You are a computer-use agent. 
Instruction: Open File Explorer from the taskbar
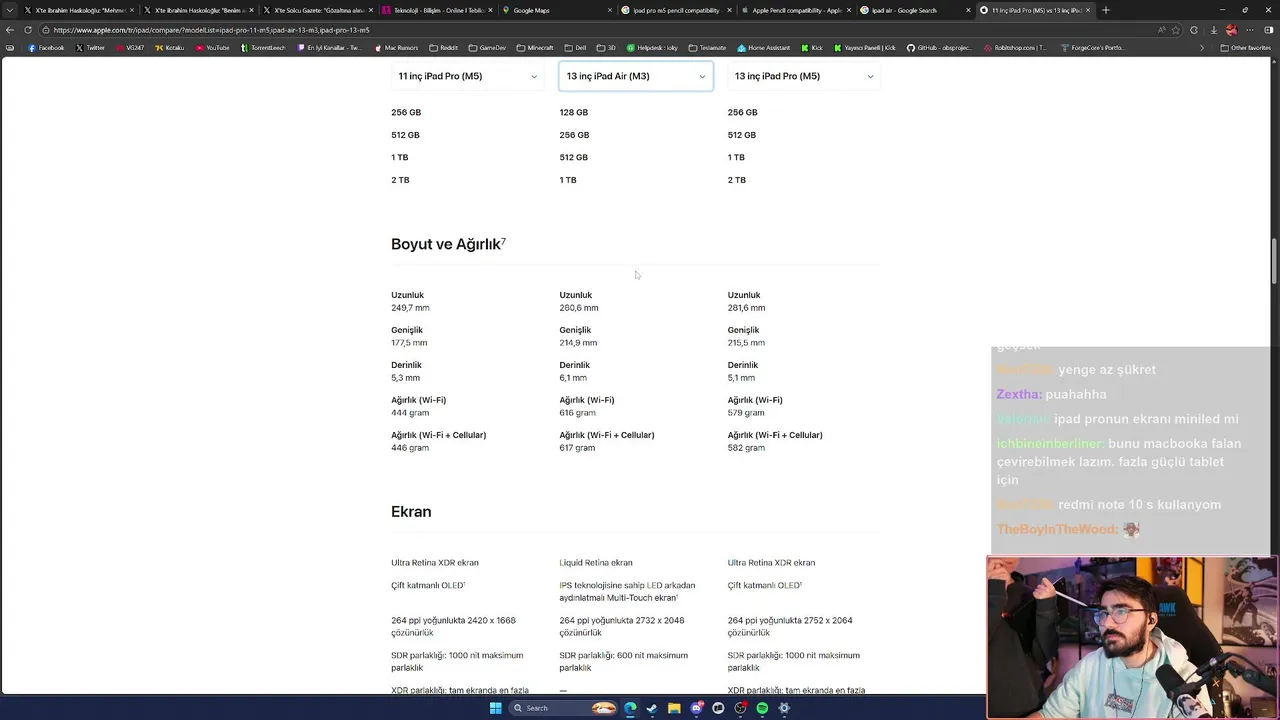coord(674,708)
